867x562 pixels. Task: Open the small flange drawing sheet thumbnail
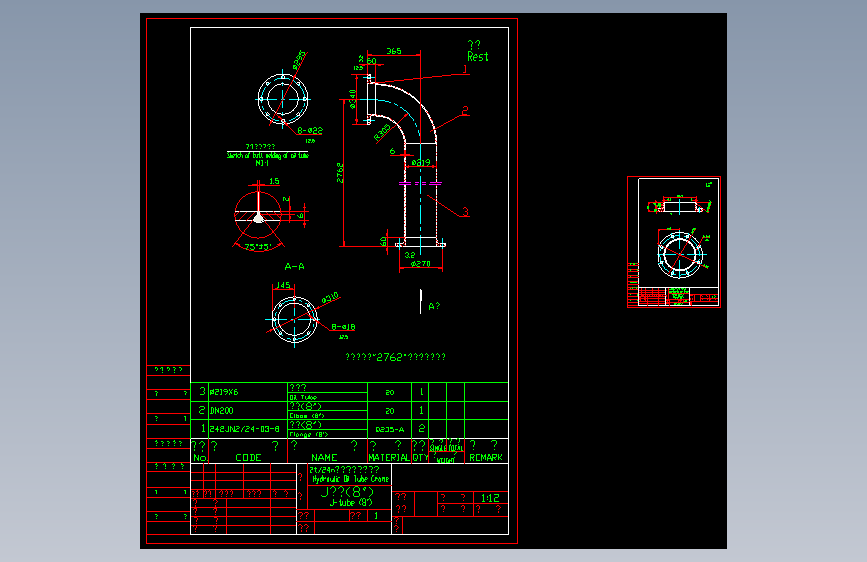tap(673, 242)
